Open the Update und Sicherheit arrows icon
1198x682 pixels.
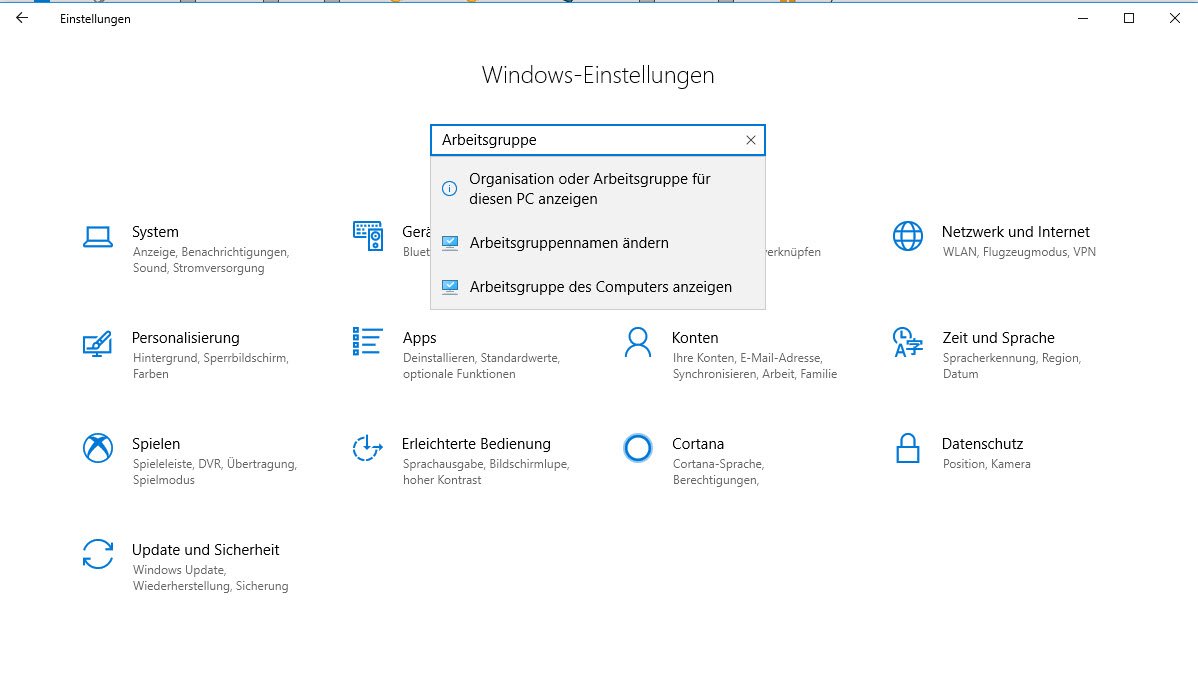point(98,554)
